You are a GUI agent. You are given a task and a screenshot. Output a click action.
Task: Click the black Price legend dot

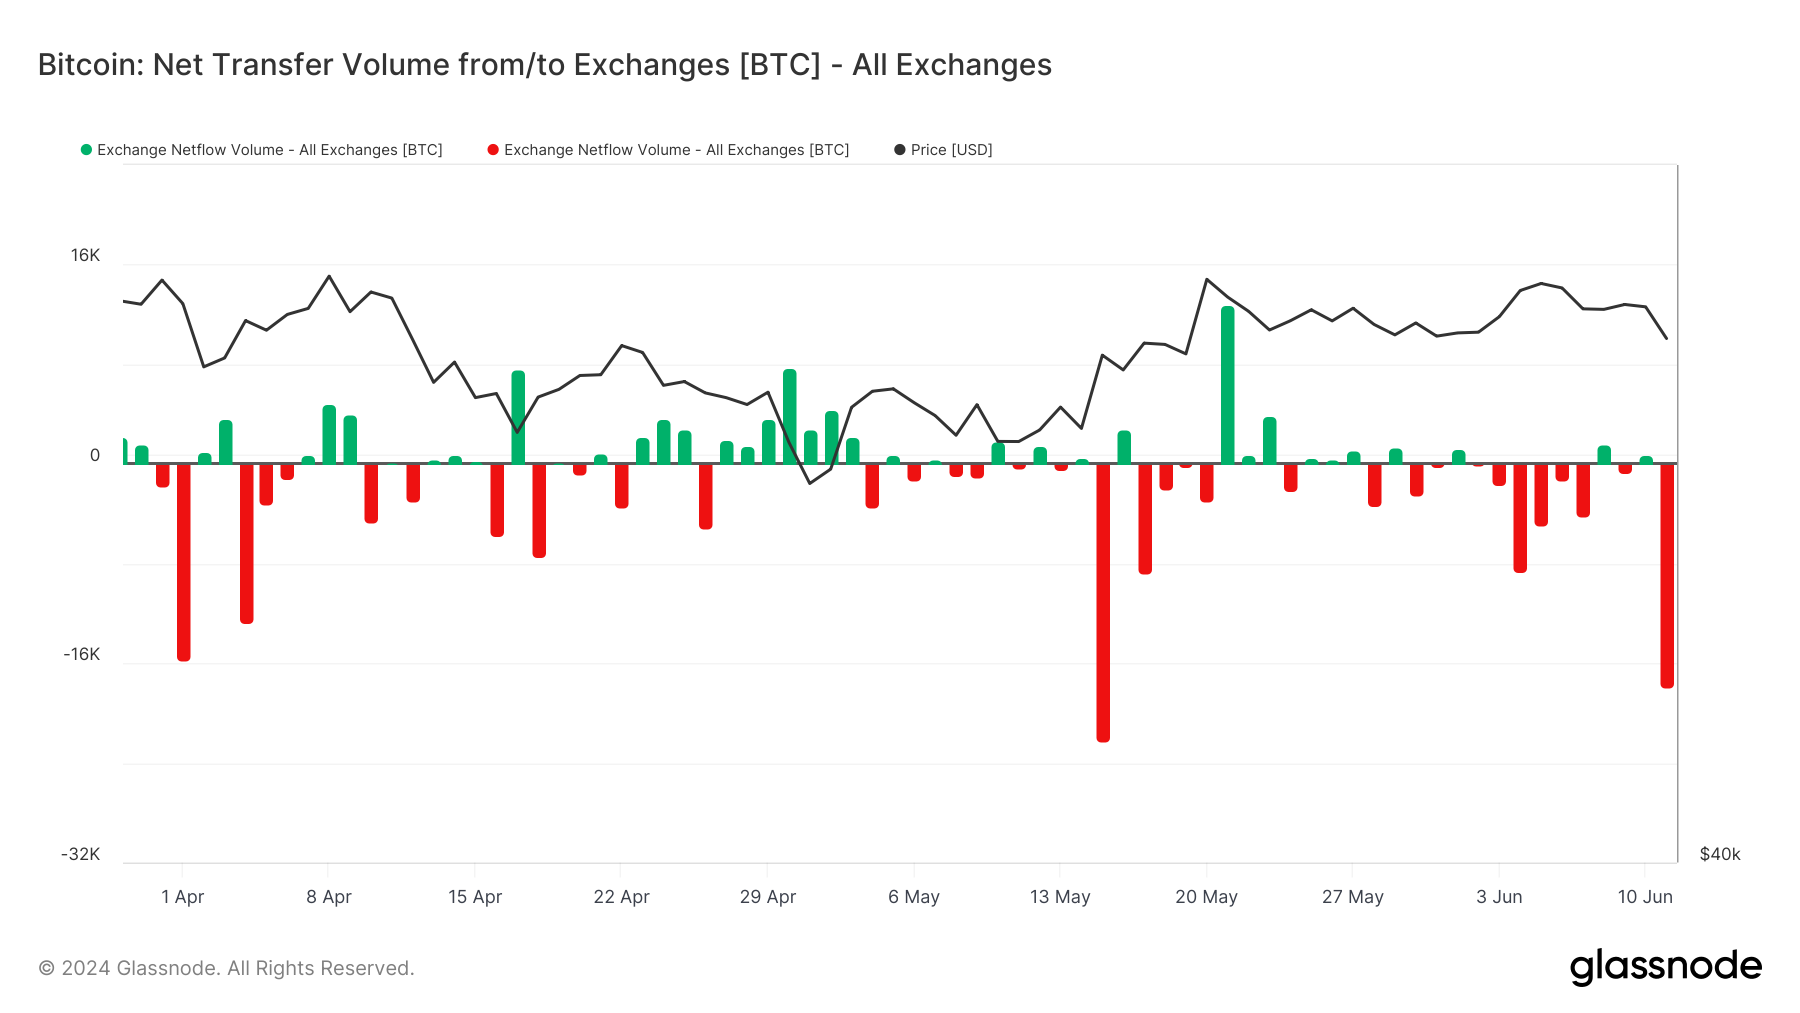pyautogui.click(x=900, y=150)
